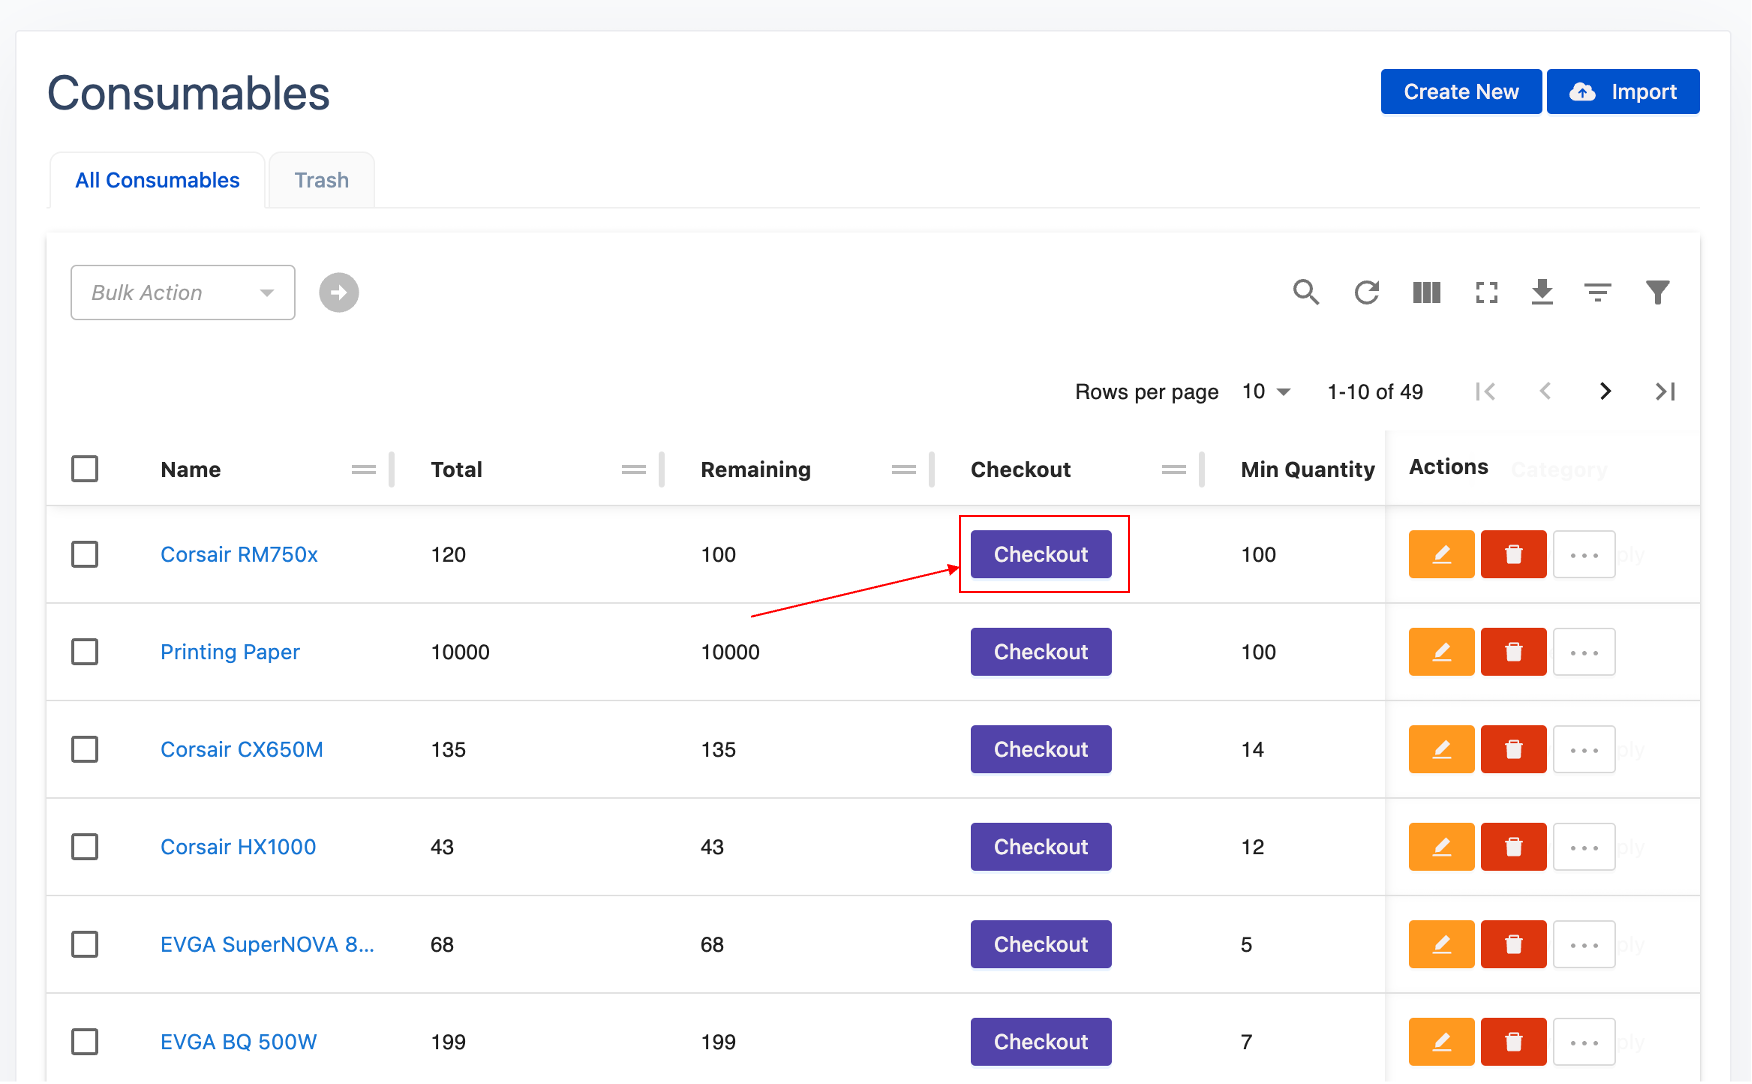Screen dimensions: 1752x1084
Task: Open the sort lines icon
Action: tap(1598, 292)
